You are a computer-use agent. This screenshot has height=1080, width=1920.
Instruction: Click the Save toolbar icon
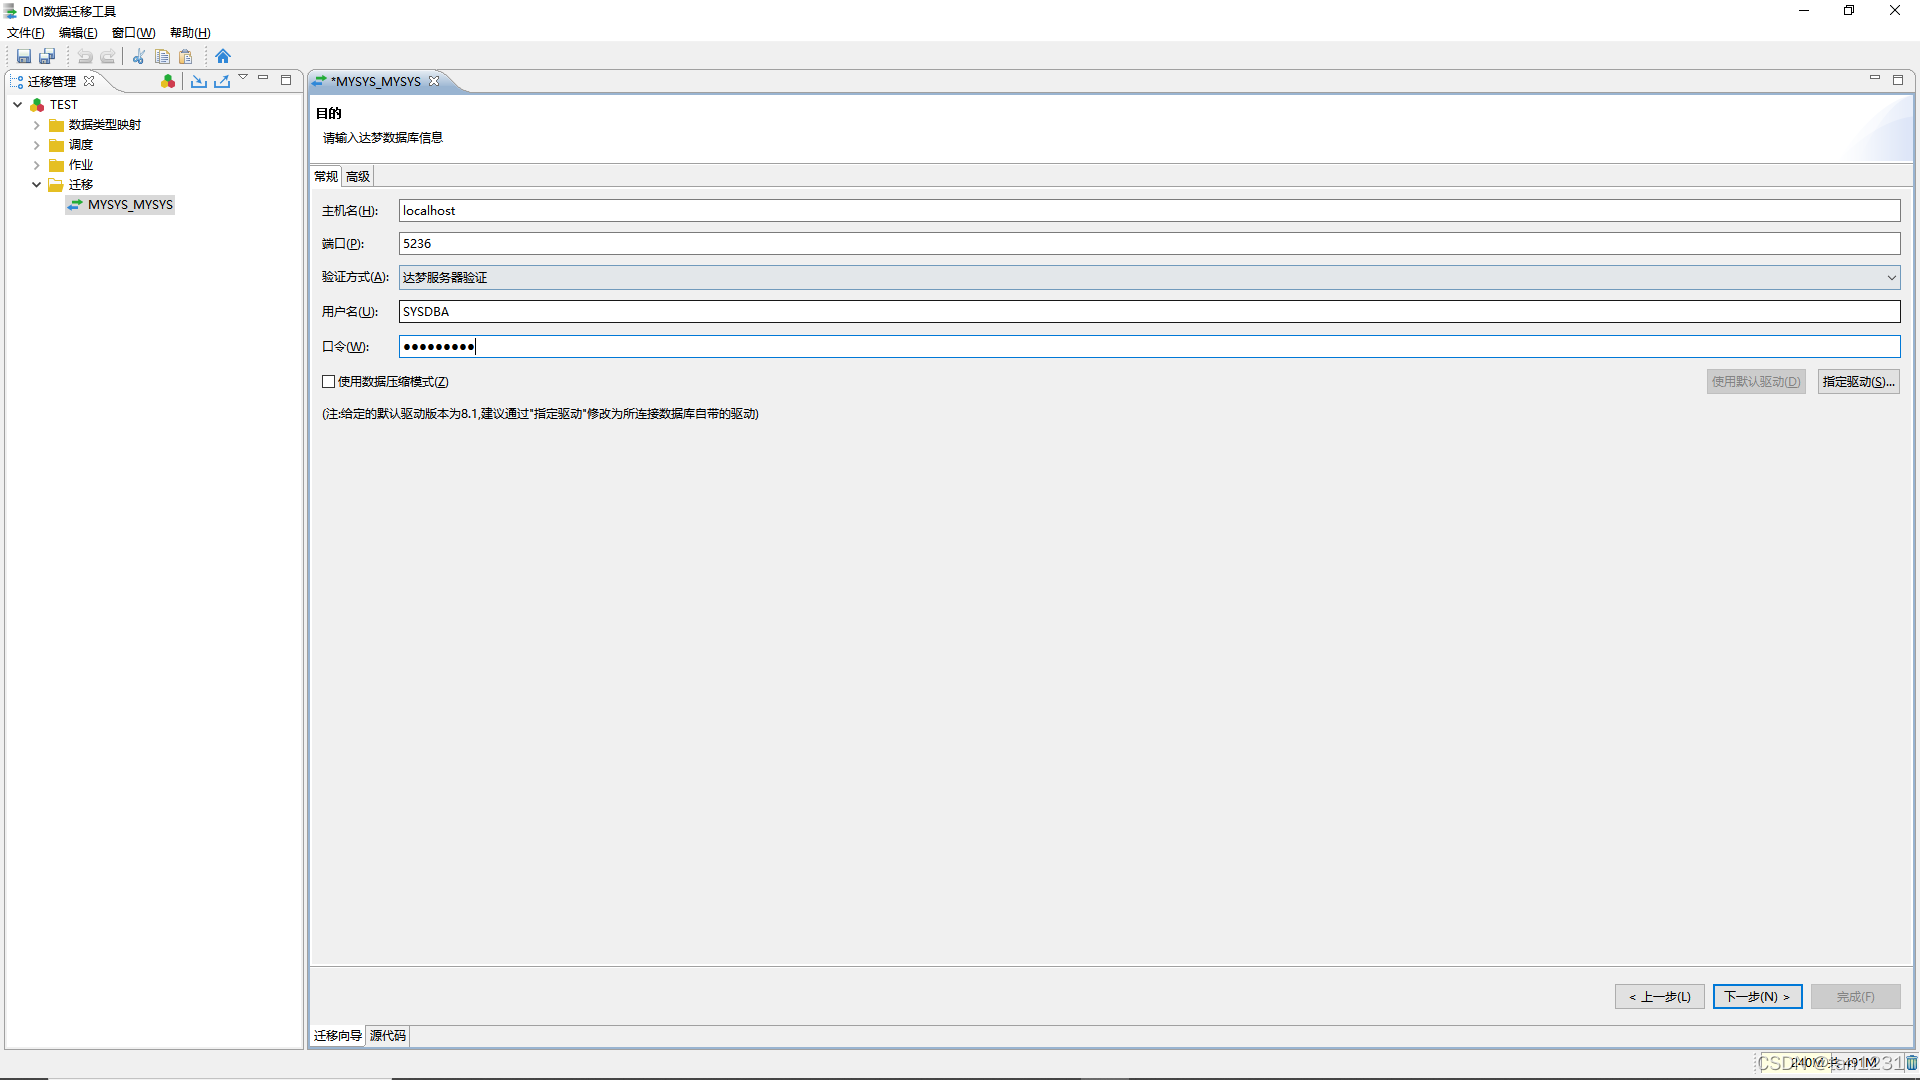(x=24, y=57)
